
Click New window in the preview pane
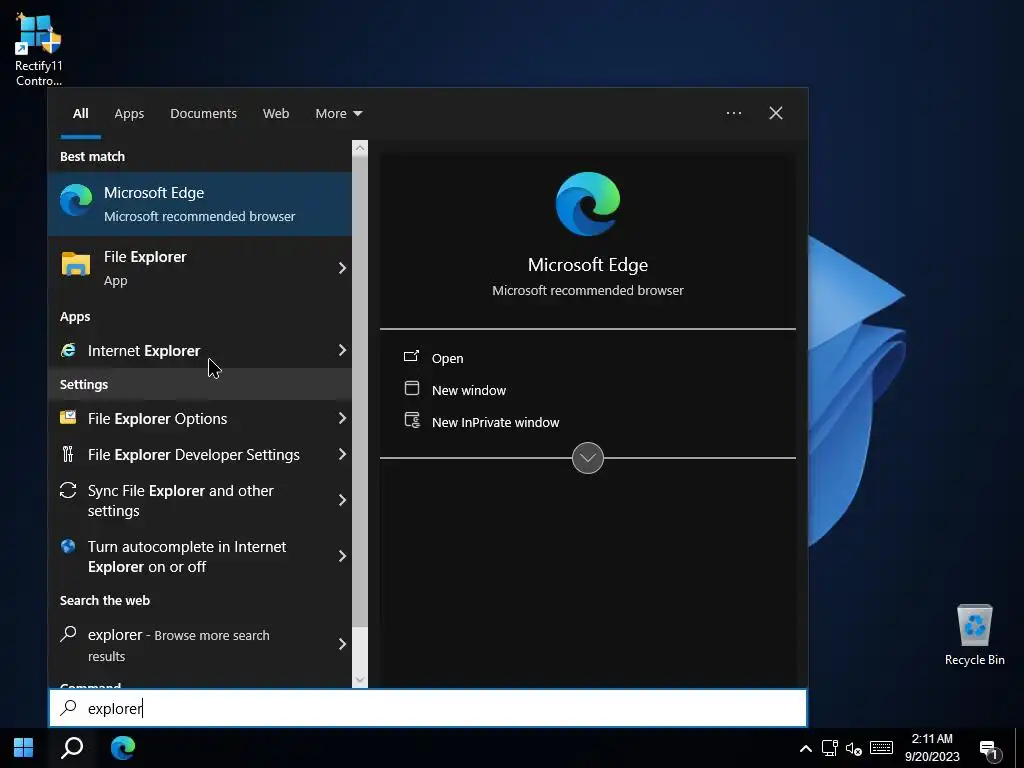(x=469, y=391)
